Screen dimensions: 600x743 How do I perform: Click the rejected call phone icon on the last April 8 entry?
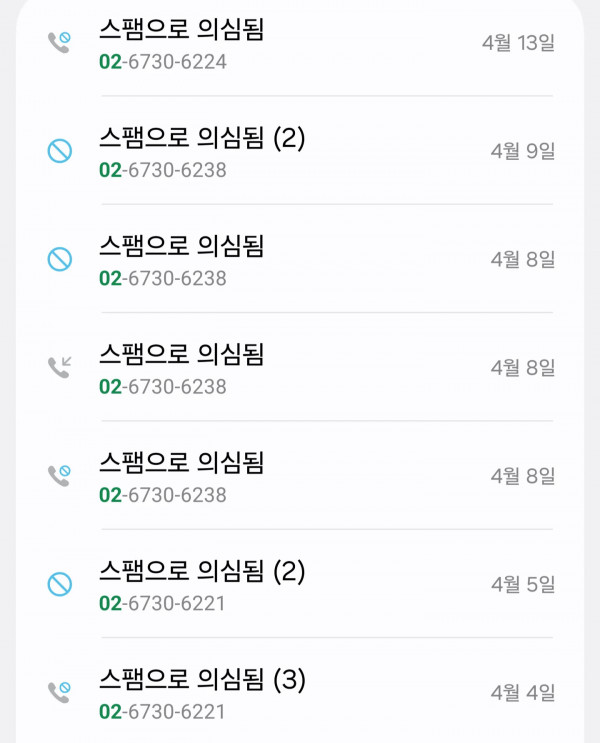60,476
